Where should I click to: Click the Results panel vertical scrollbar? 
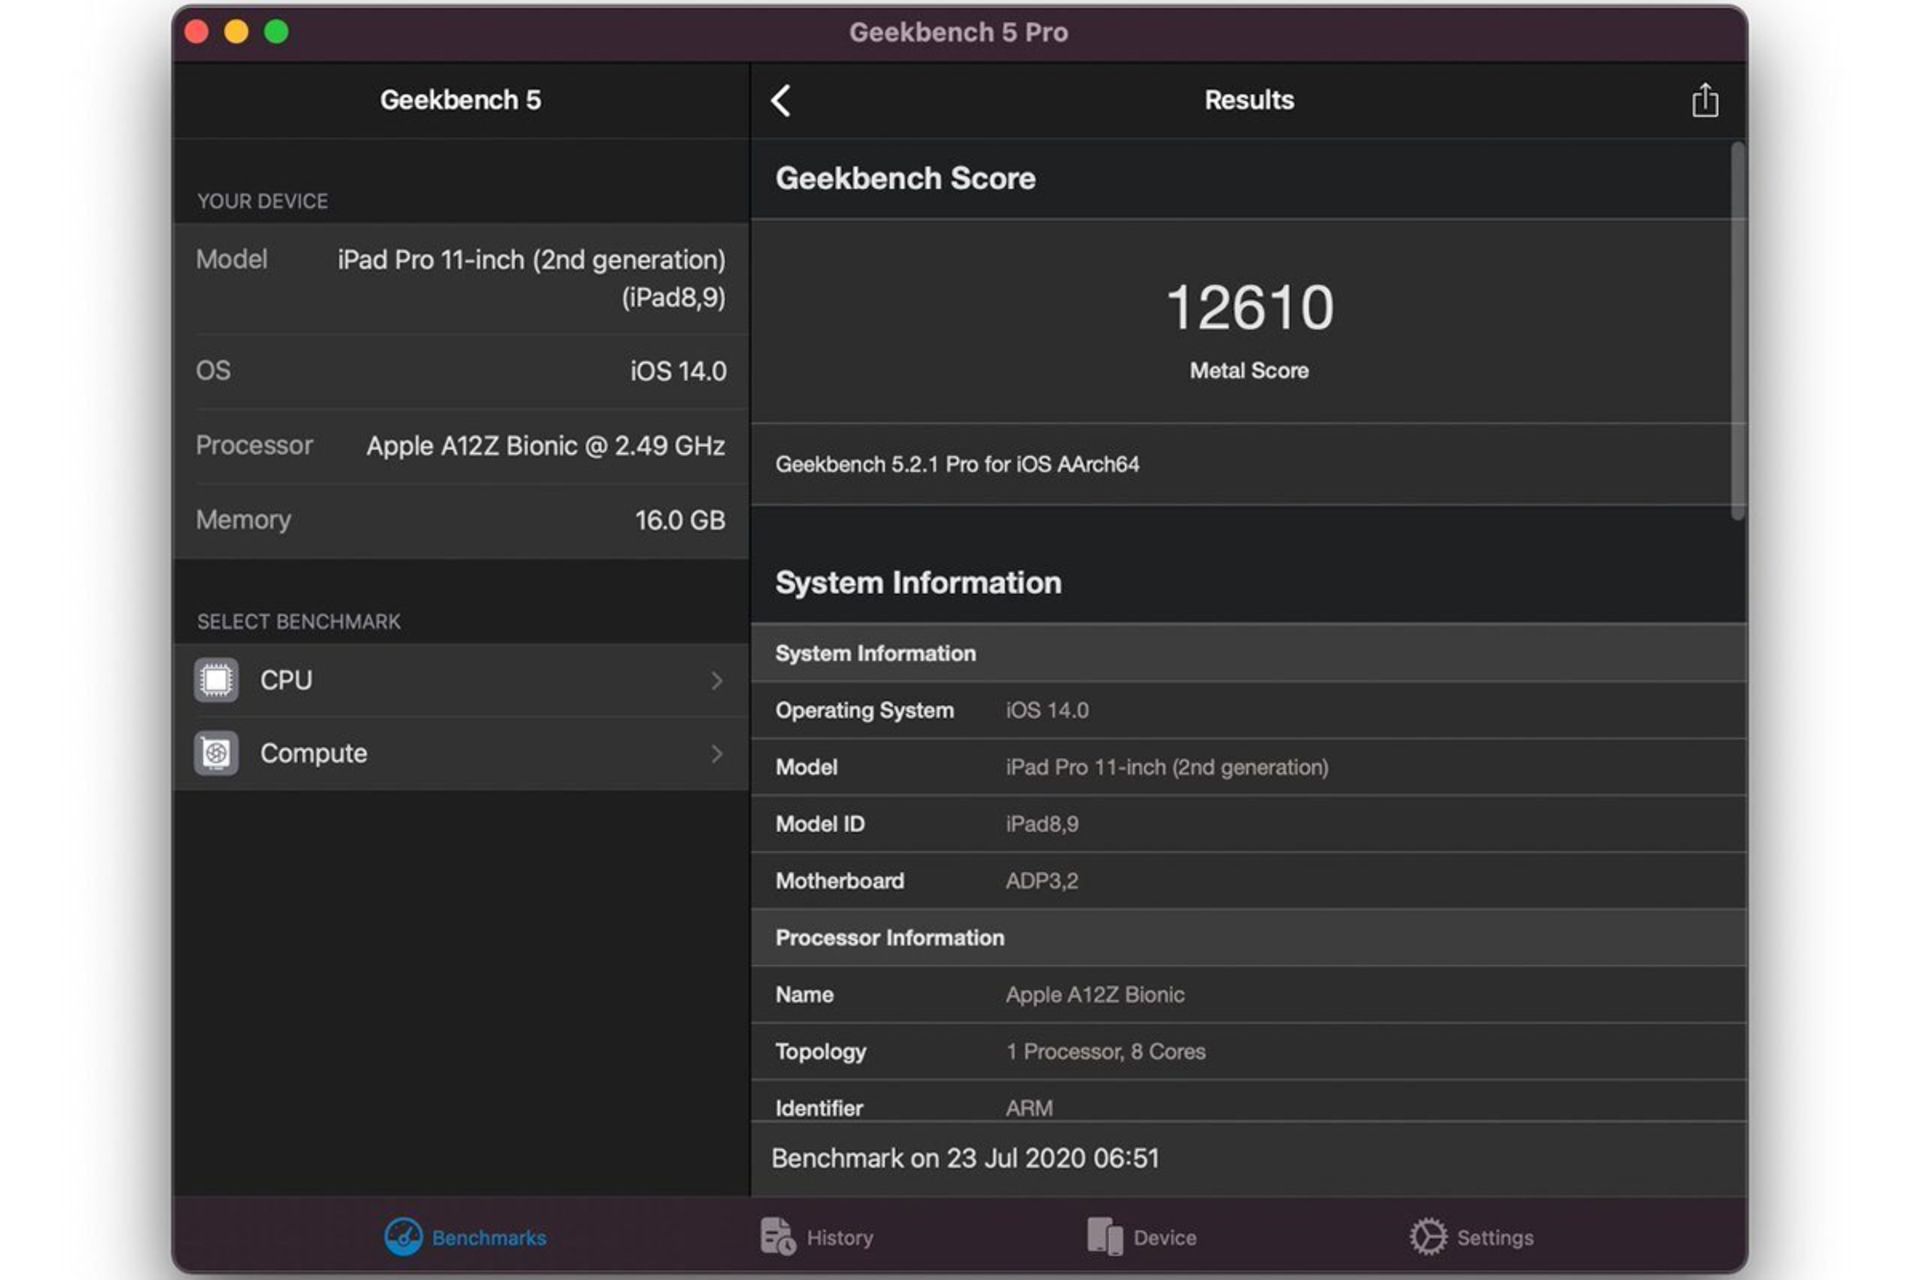pos(1738,330)
